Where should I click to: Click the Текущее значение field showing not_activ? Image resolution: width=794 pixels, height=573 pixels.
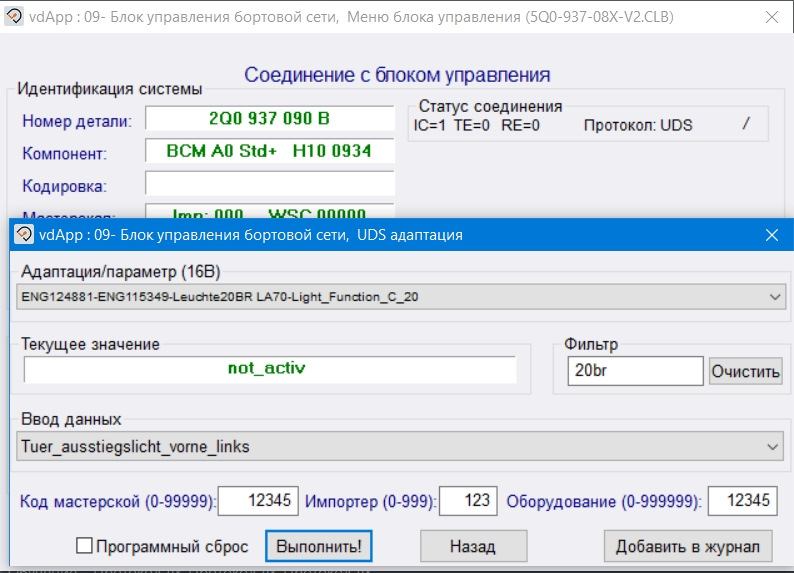270,369
